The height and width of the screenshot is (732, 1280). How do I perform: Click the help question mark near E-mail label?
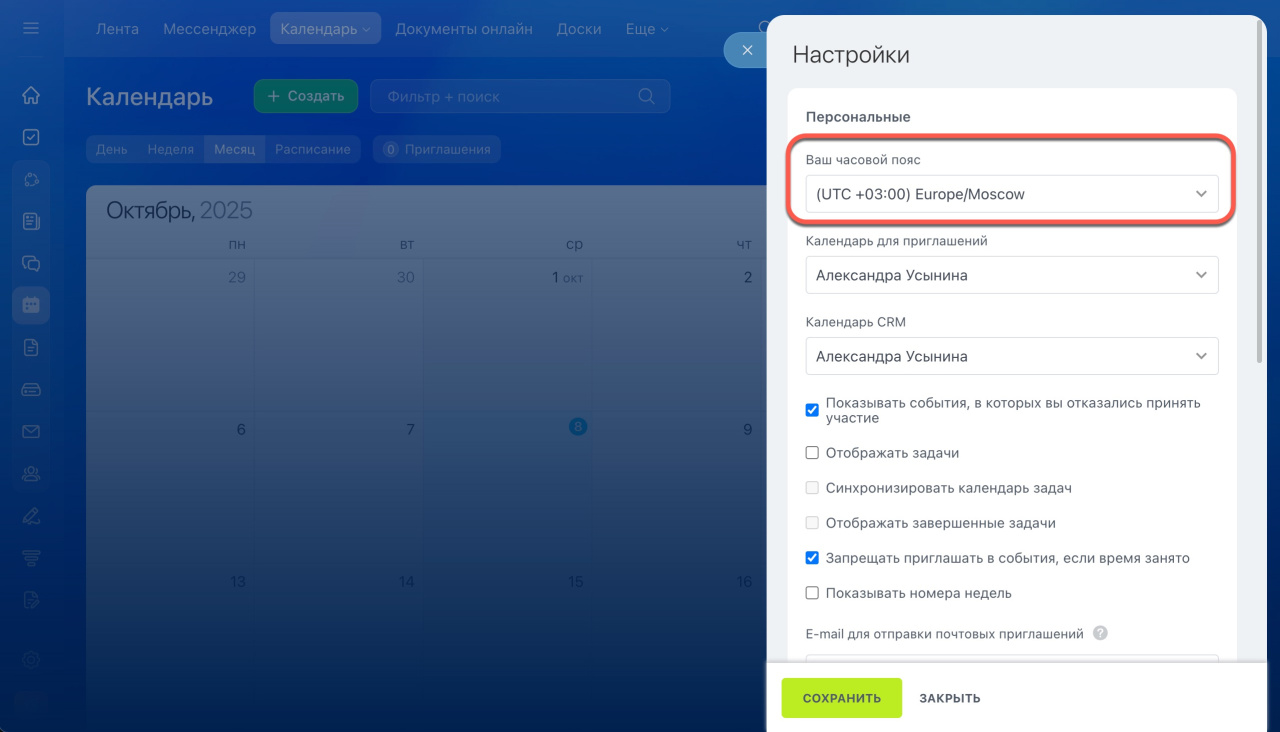point(1100,633)
